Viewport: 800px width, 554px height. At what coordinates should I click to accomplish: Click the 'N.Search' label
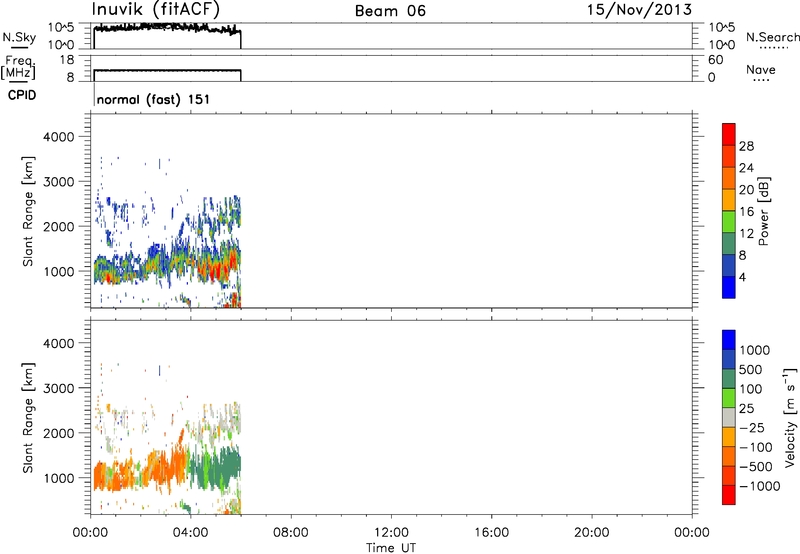(772, 37)
